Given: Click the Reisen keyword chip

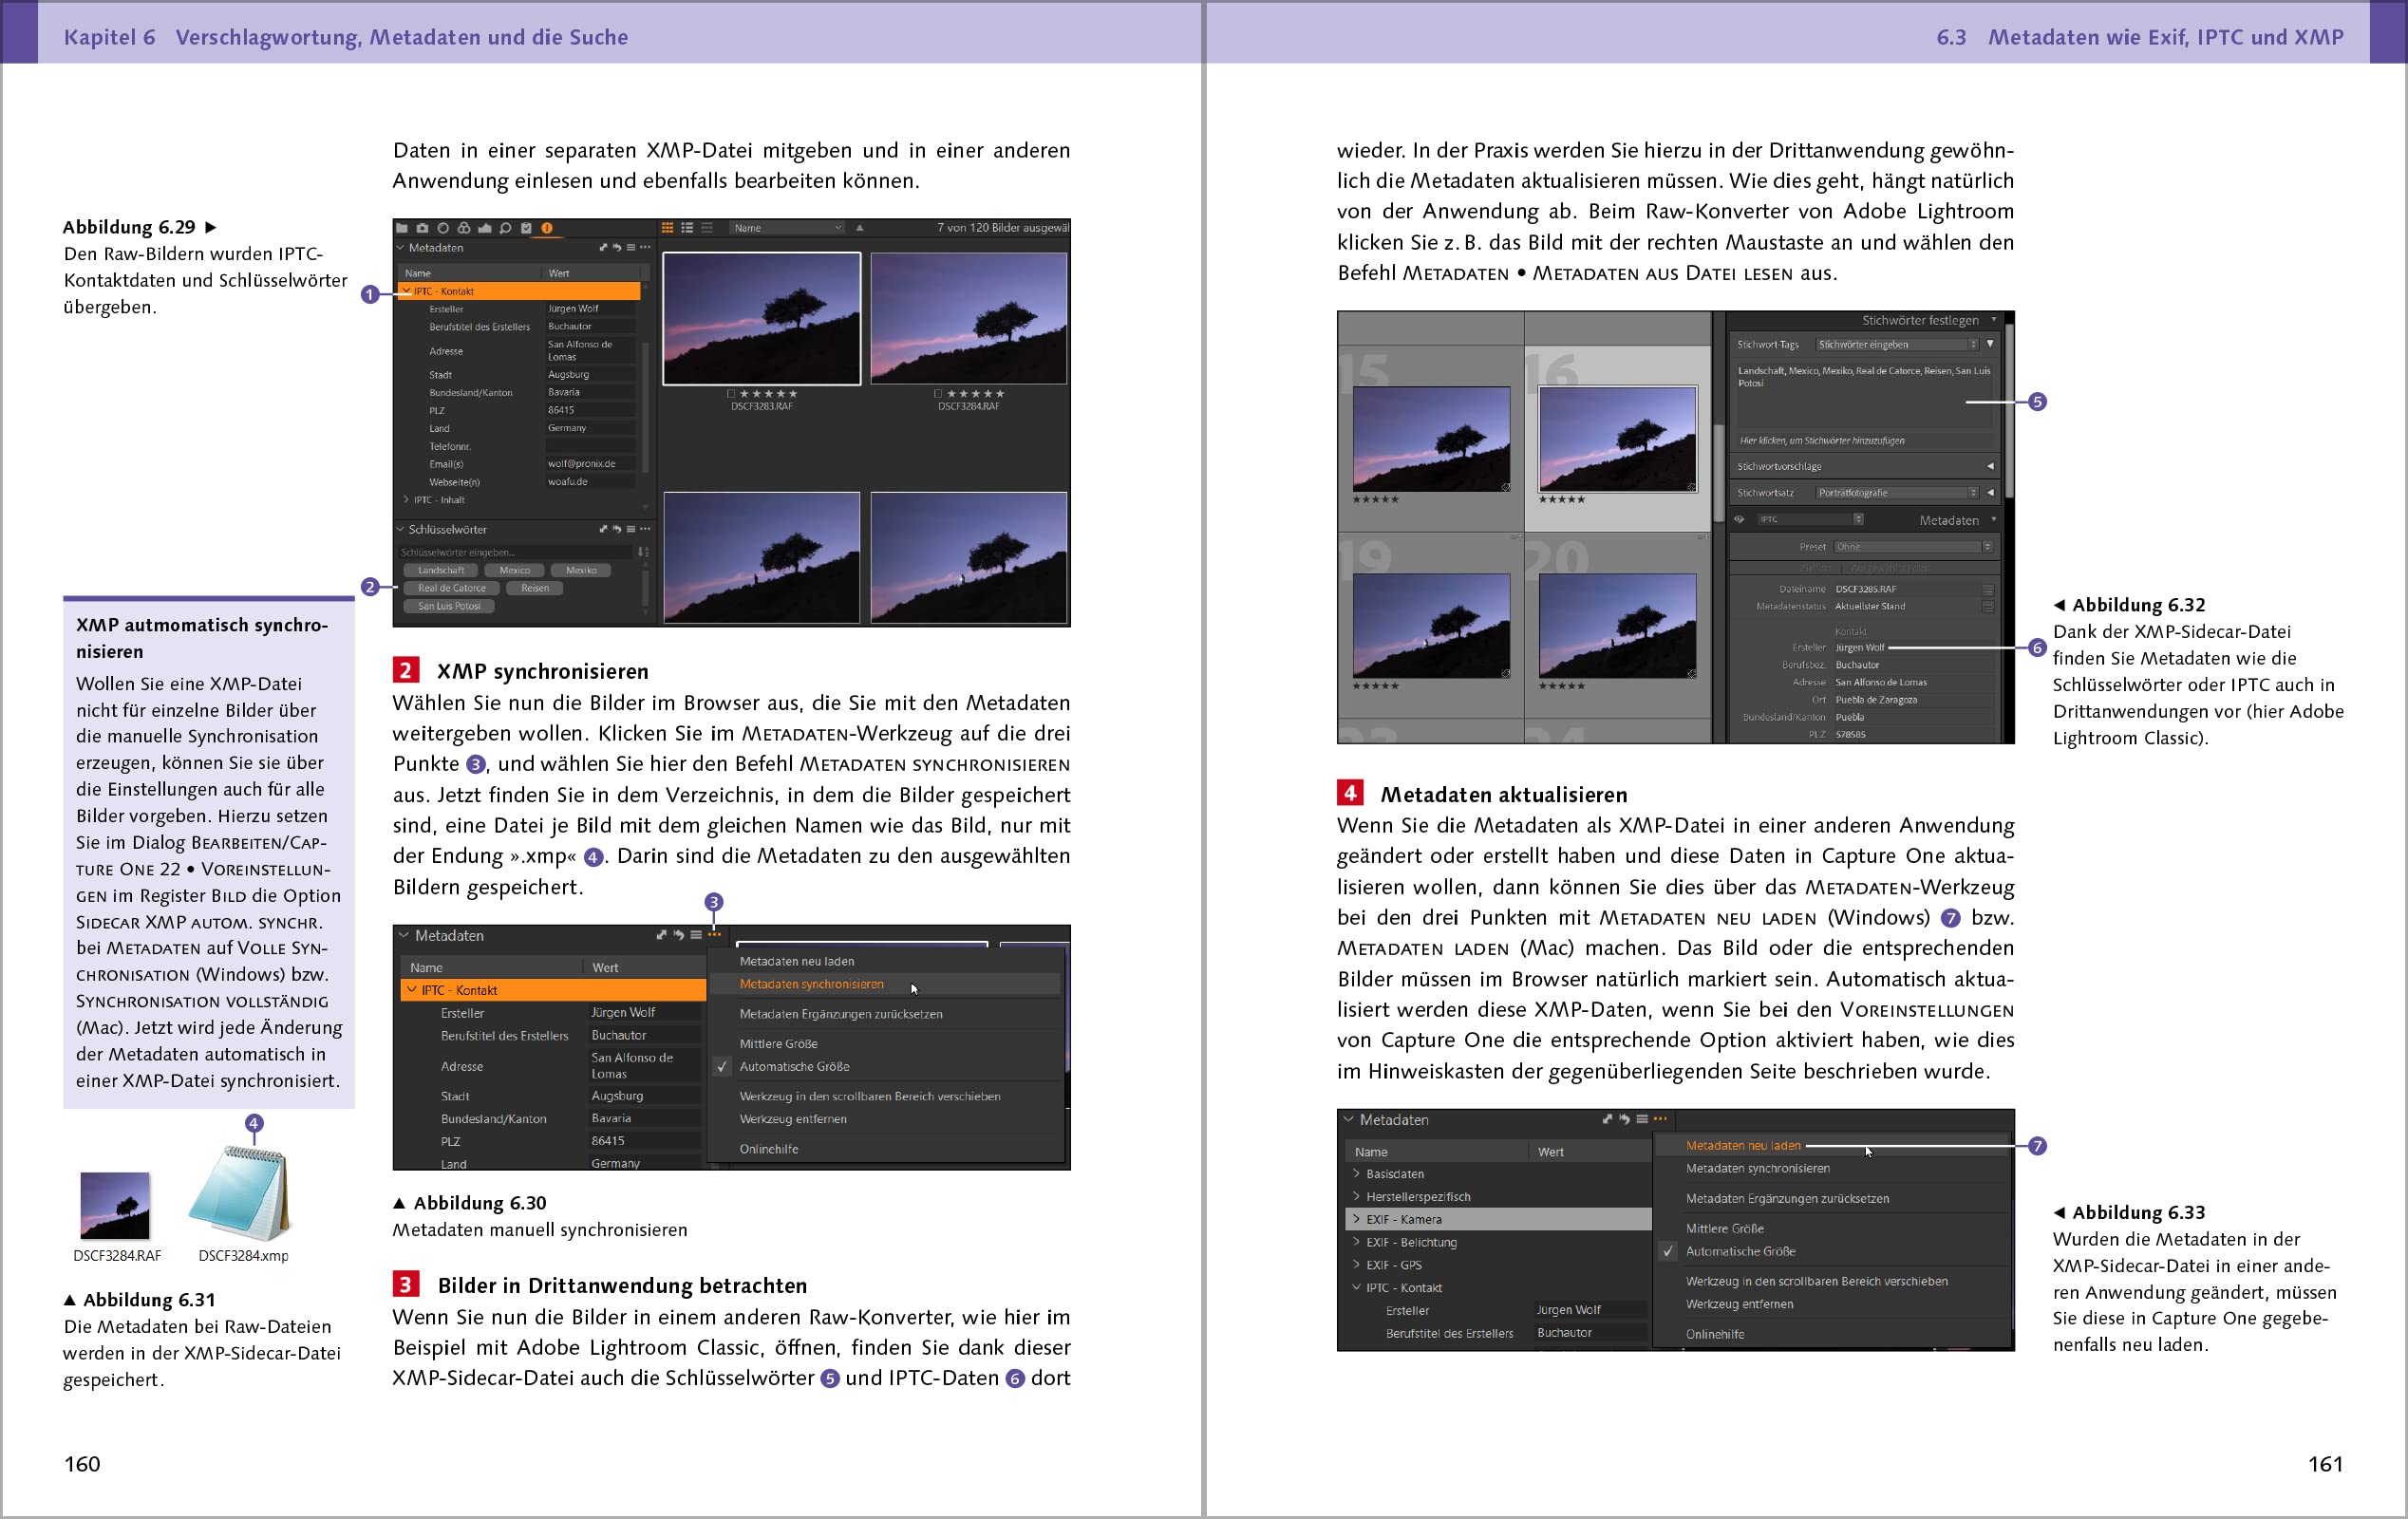Looking at the screenshot, I should pyautogui.click(x=535, y=588).
